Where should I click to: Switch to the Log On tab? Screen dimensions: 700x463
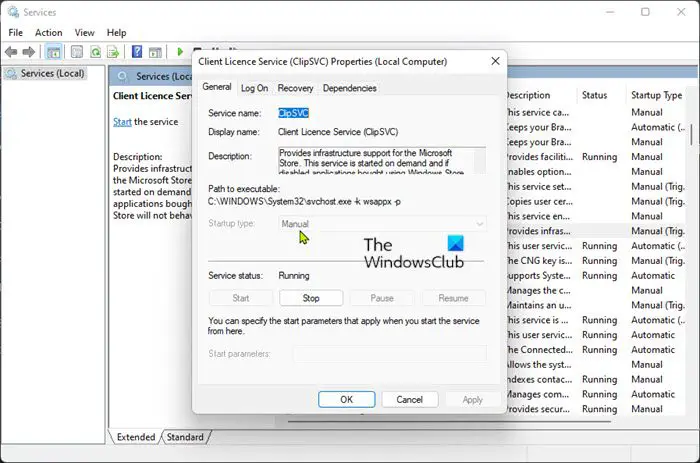click(254, 88)
